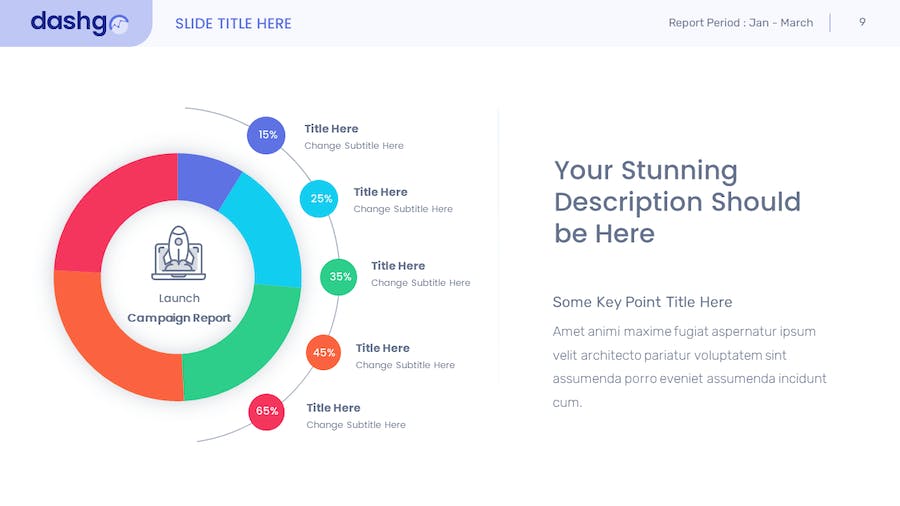Click the Campaign Report label
Image resolution: width=900 pixels, height=506 pixels.
pos(179,318)
